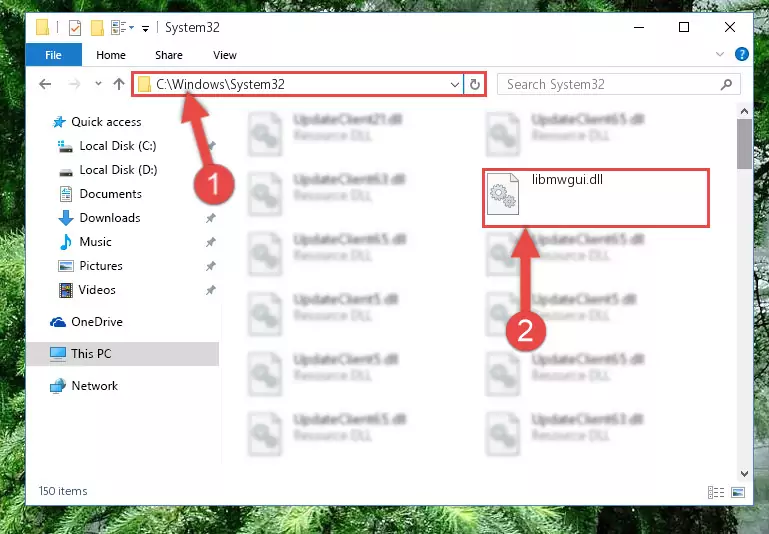Click the pin icon beside Music

click(x=210, y=242)
